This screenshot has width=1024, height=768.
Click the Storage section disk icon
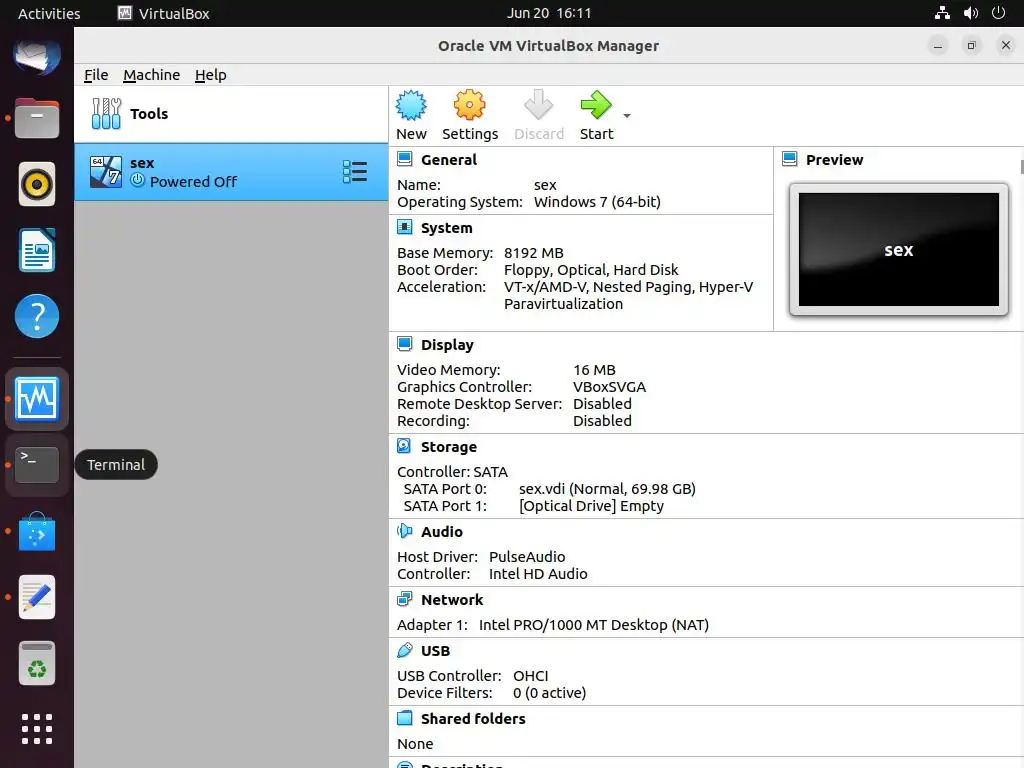click(x=404, y=446)
